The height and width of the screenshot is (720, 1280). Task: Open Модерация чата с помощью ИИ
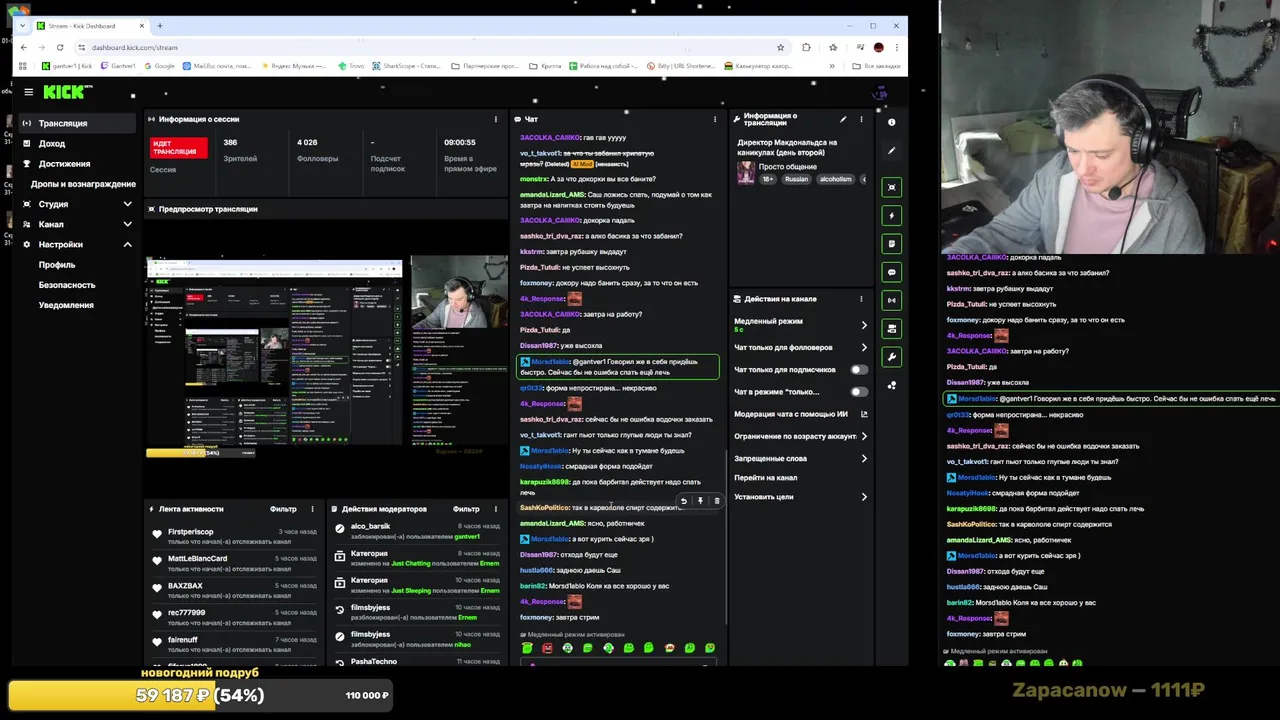[801, 414]
